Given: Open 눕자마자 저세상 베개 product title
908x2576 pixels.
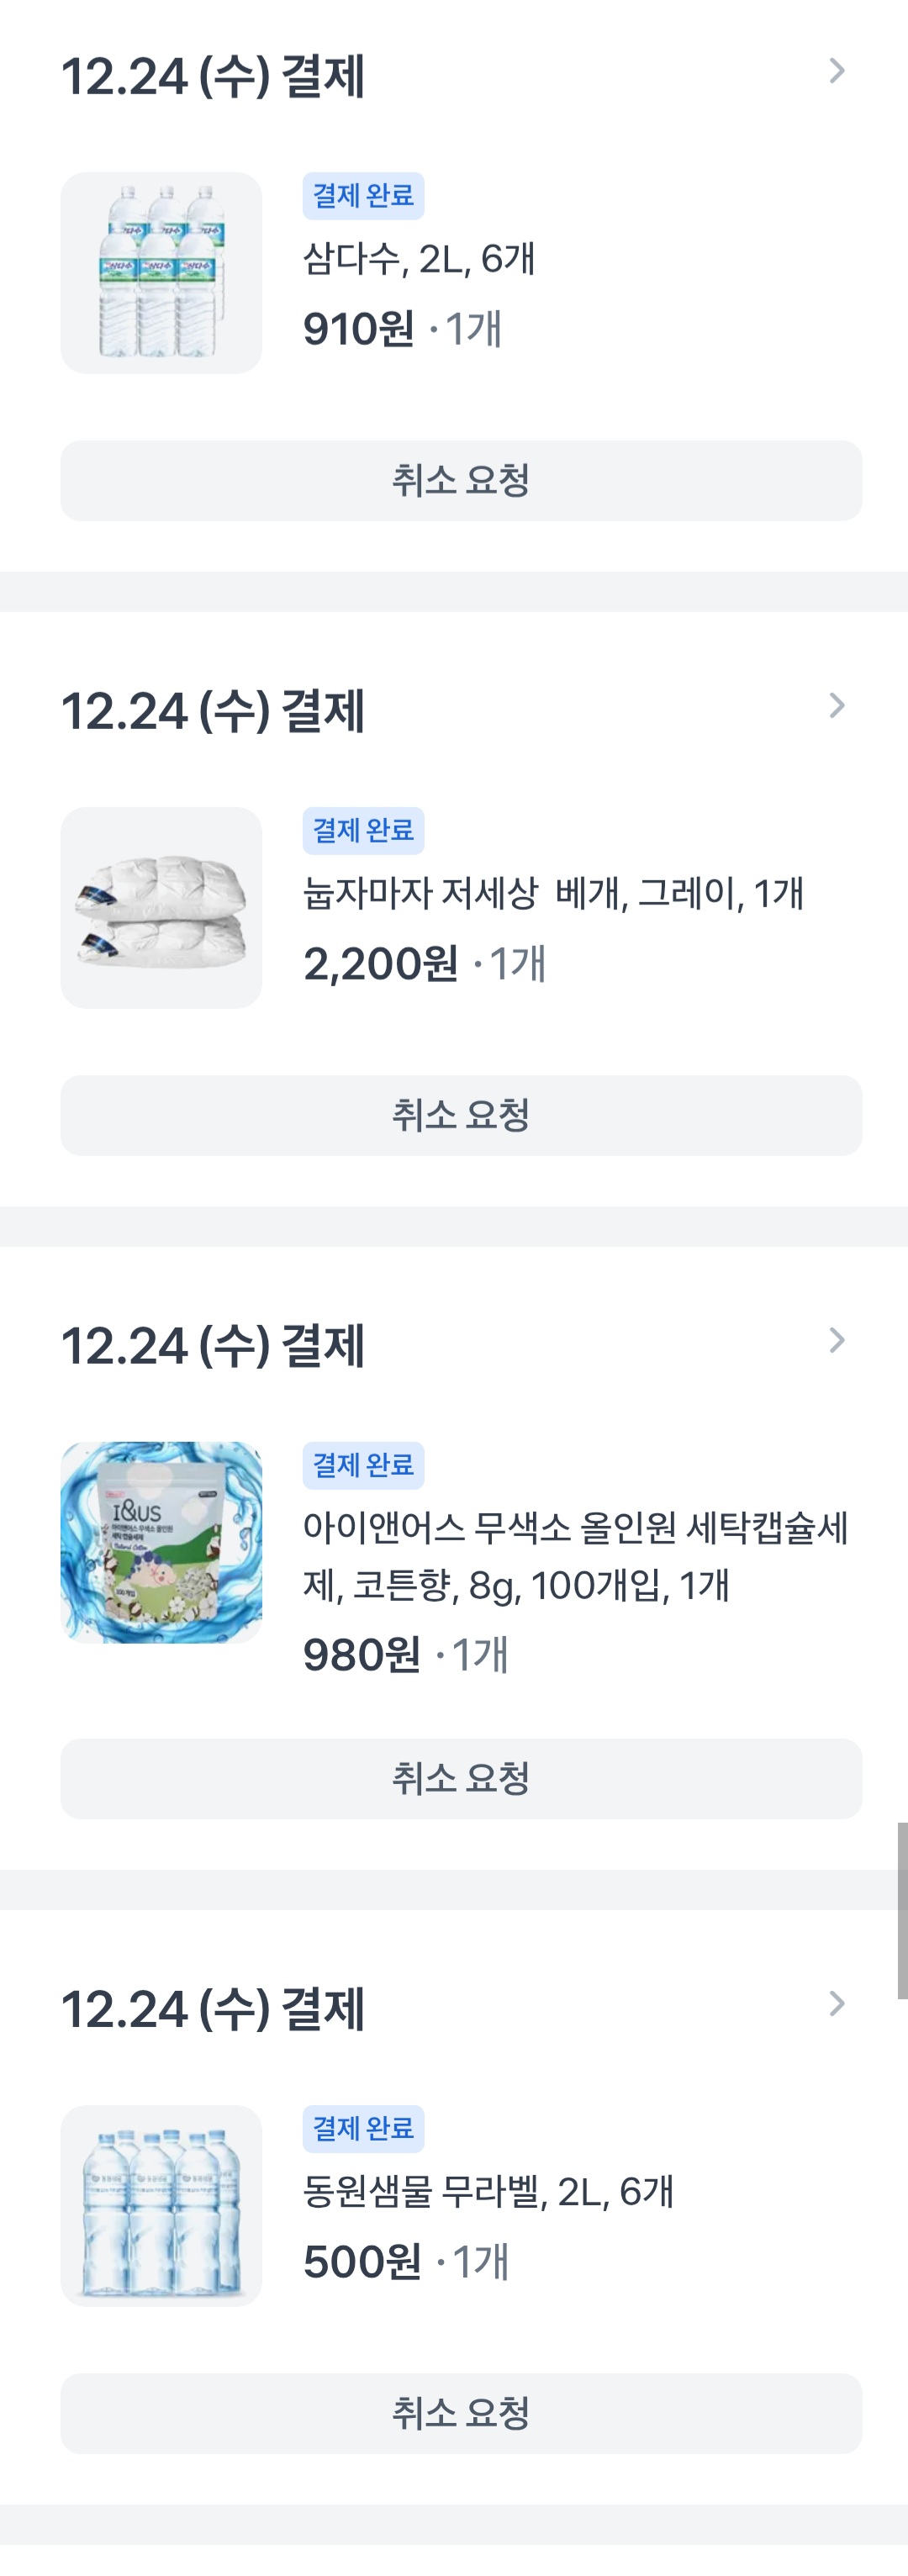Looking at the screenshot, I should [x=553, y=893].
